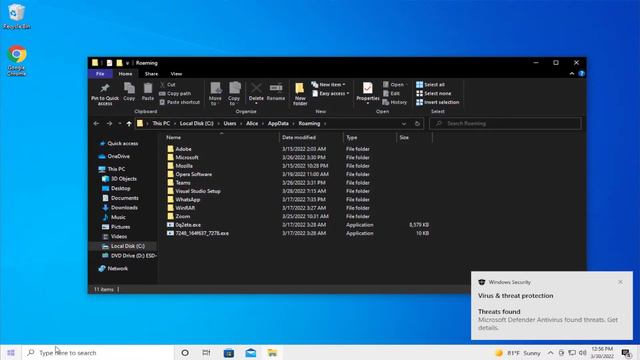This screenshot has height=360, width=640.
Task: Select Downloads in navigation pane
Action: [124, 207]
